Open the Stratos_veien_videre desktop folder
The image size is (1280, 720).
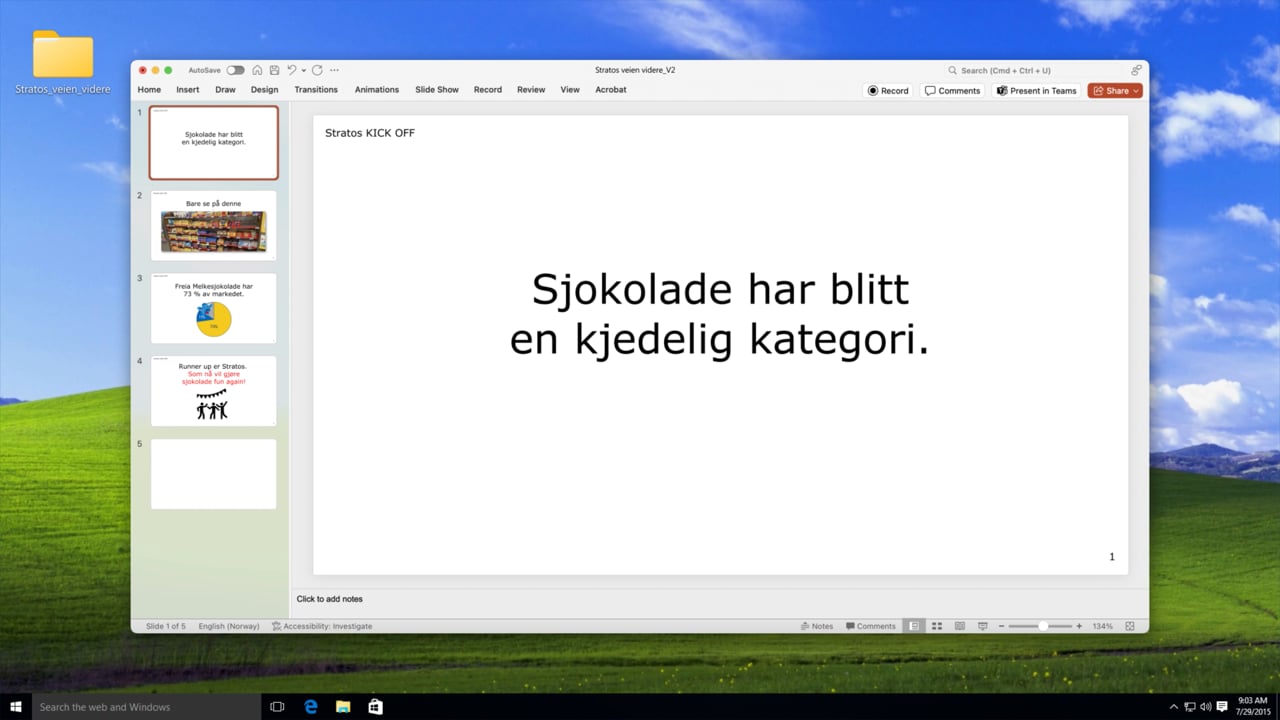click(x=63, y=62)
